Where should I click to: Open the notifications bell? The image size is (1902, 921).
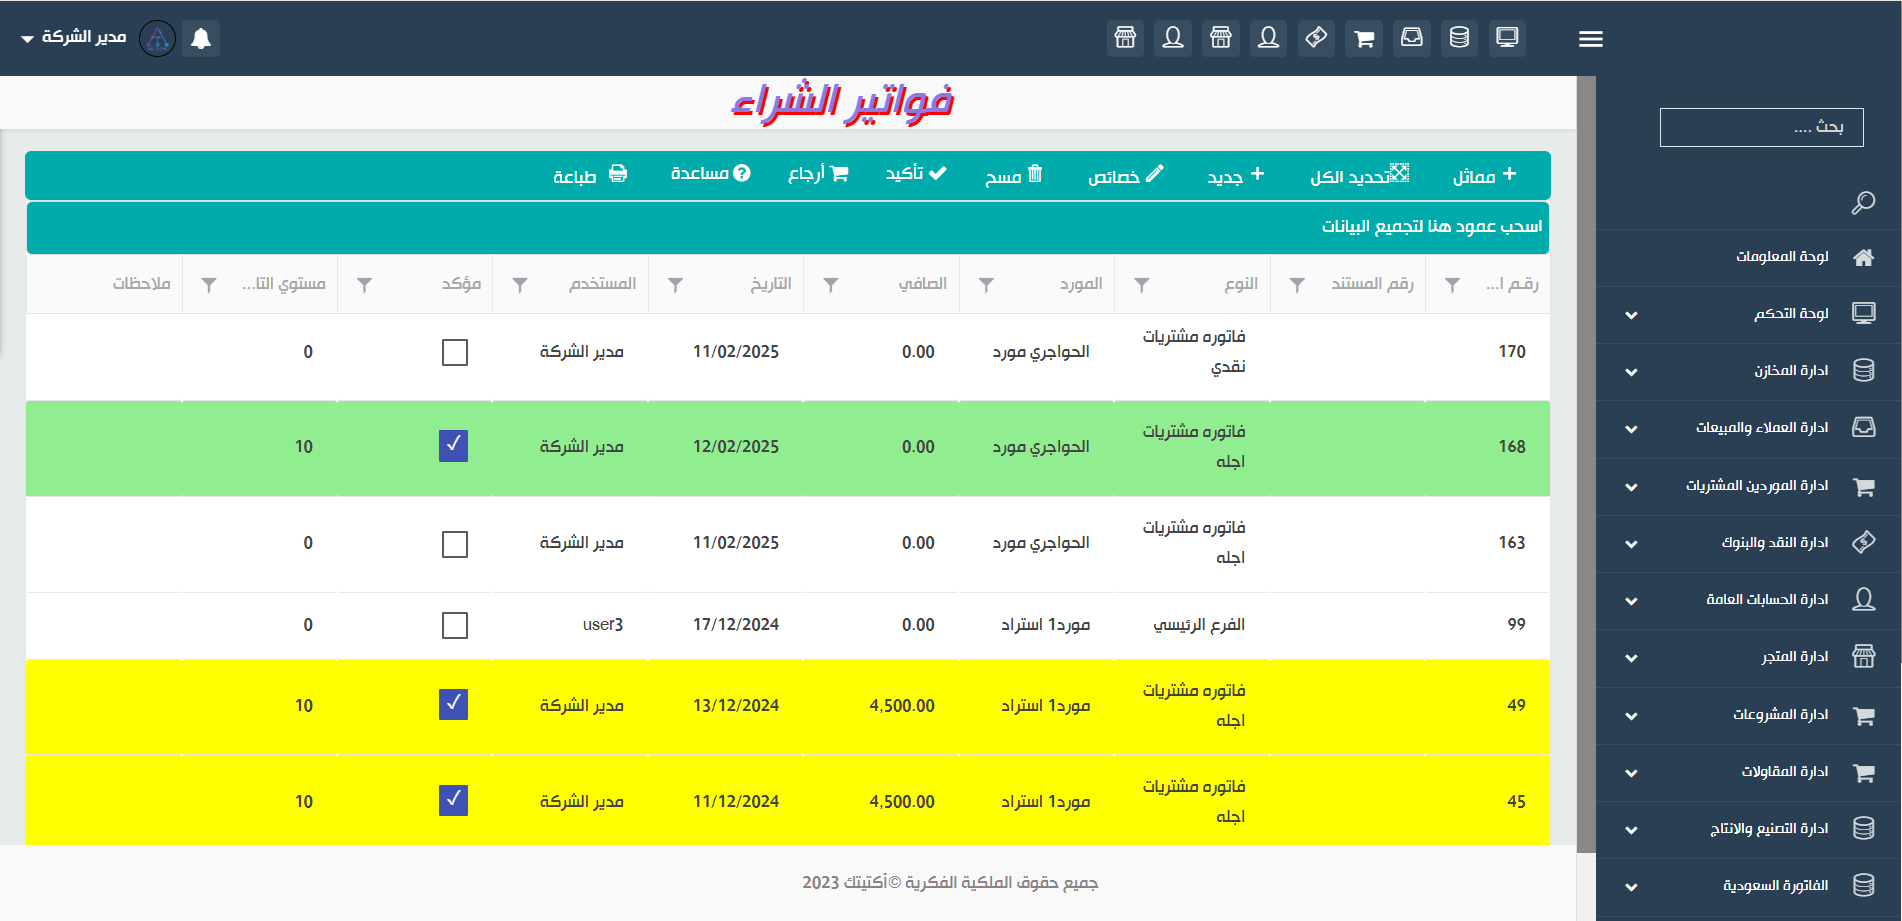201,38
